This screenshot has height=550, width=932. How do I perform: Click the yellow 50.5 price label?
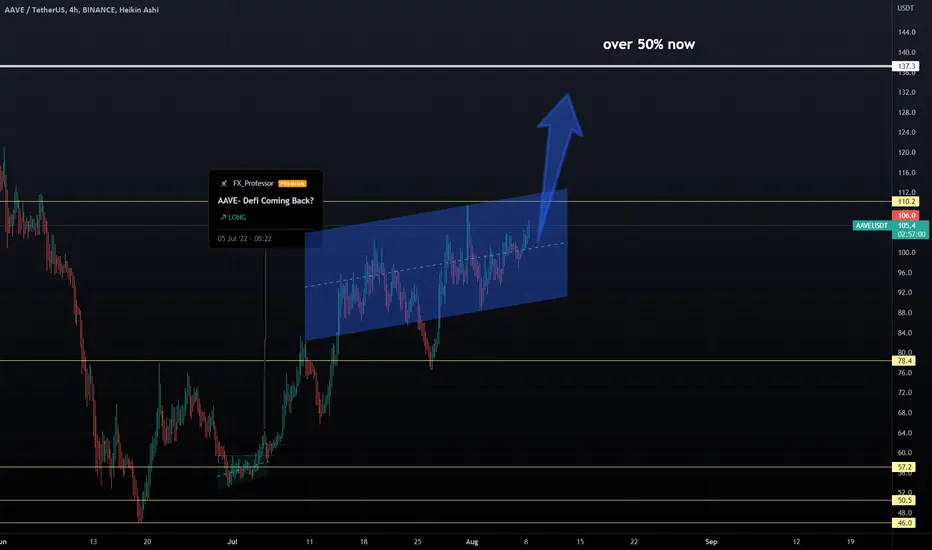[x=905, y=500]
